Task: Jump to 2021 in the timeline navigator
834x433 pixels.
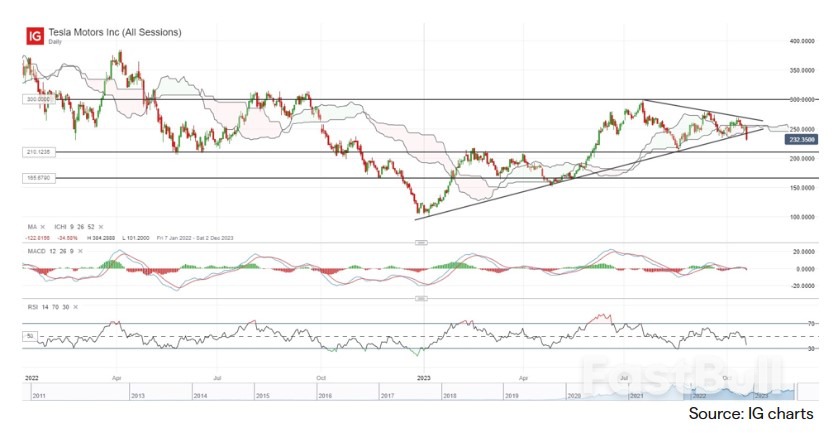Action: (636, 396)
